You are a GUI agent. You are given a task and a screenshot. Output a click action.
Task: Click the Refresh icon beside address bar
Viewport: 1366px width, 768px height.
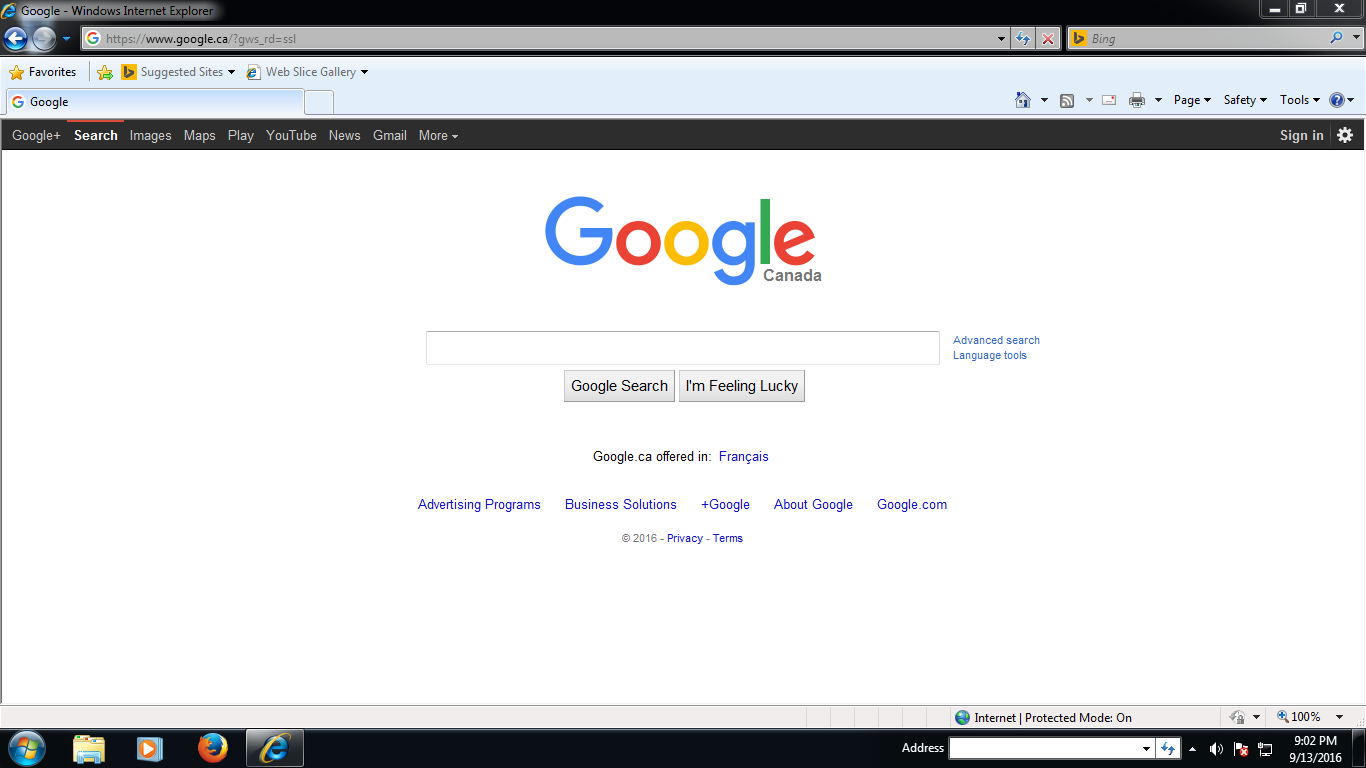[1023, 39]
